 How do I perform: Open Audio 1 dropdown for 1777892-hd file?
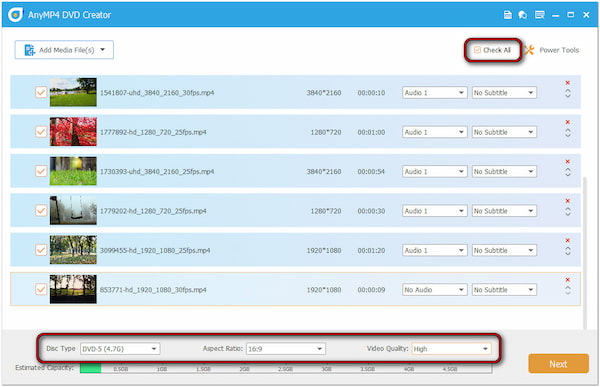pos(434,132)
